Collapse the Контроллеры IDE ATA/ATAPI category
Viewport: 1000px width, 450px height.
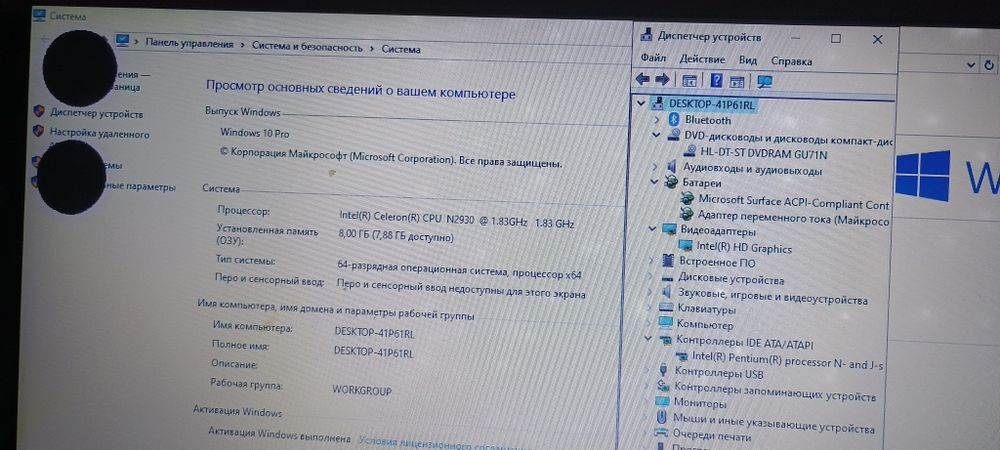[x=649, y=339]
